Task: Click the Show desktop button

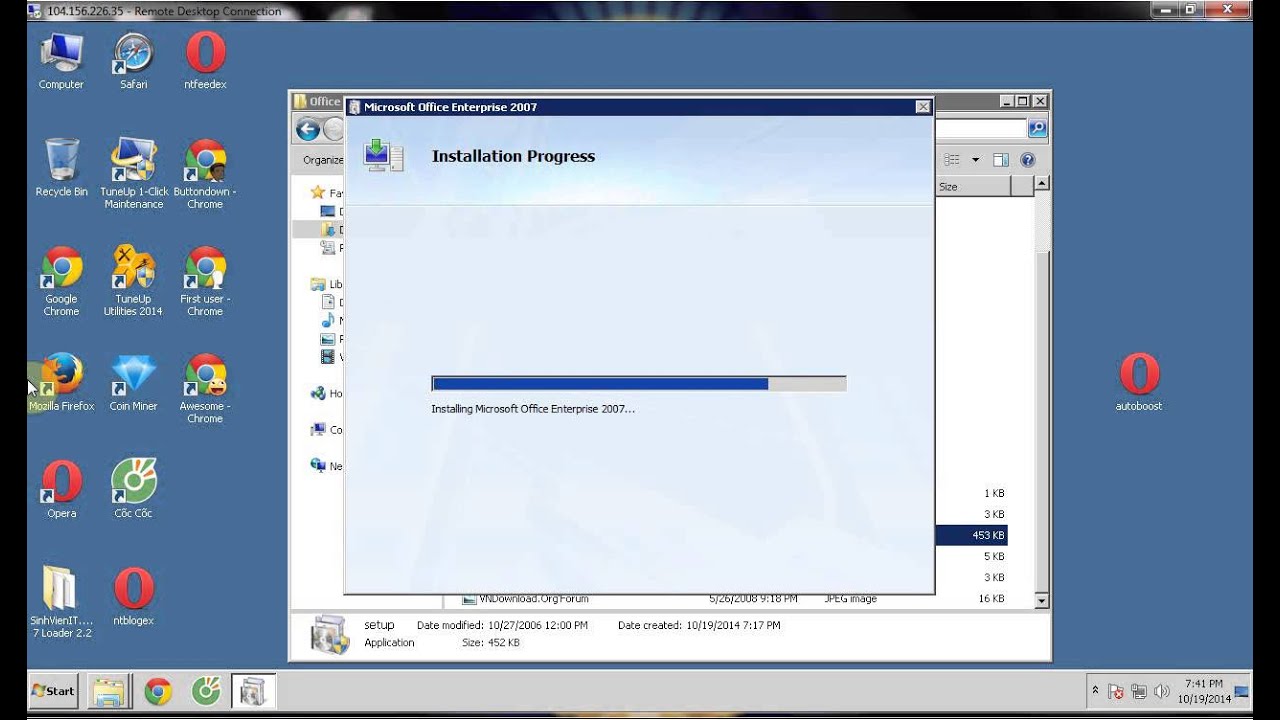Action: click(1242, 691)
